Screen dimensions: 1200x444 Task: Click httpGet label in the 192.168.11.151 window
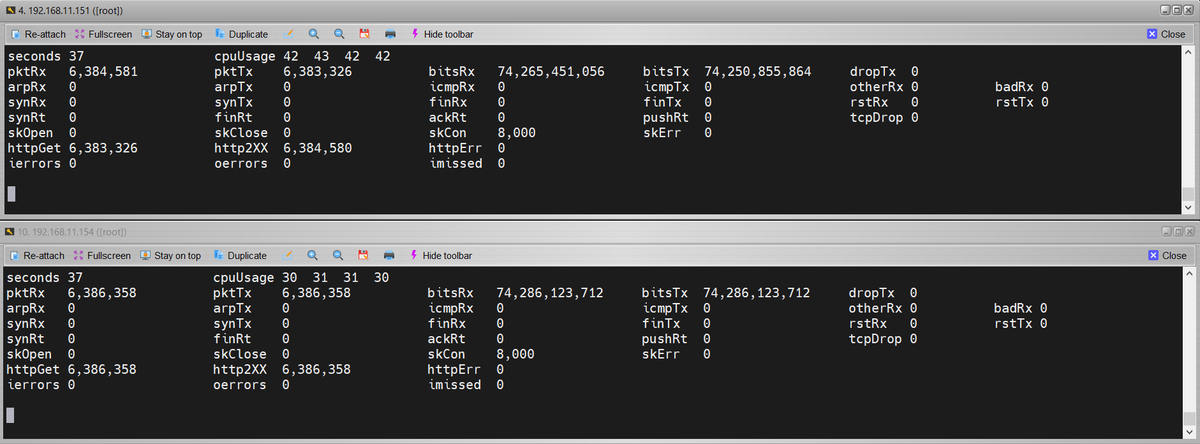click(34, 147)
